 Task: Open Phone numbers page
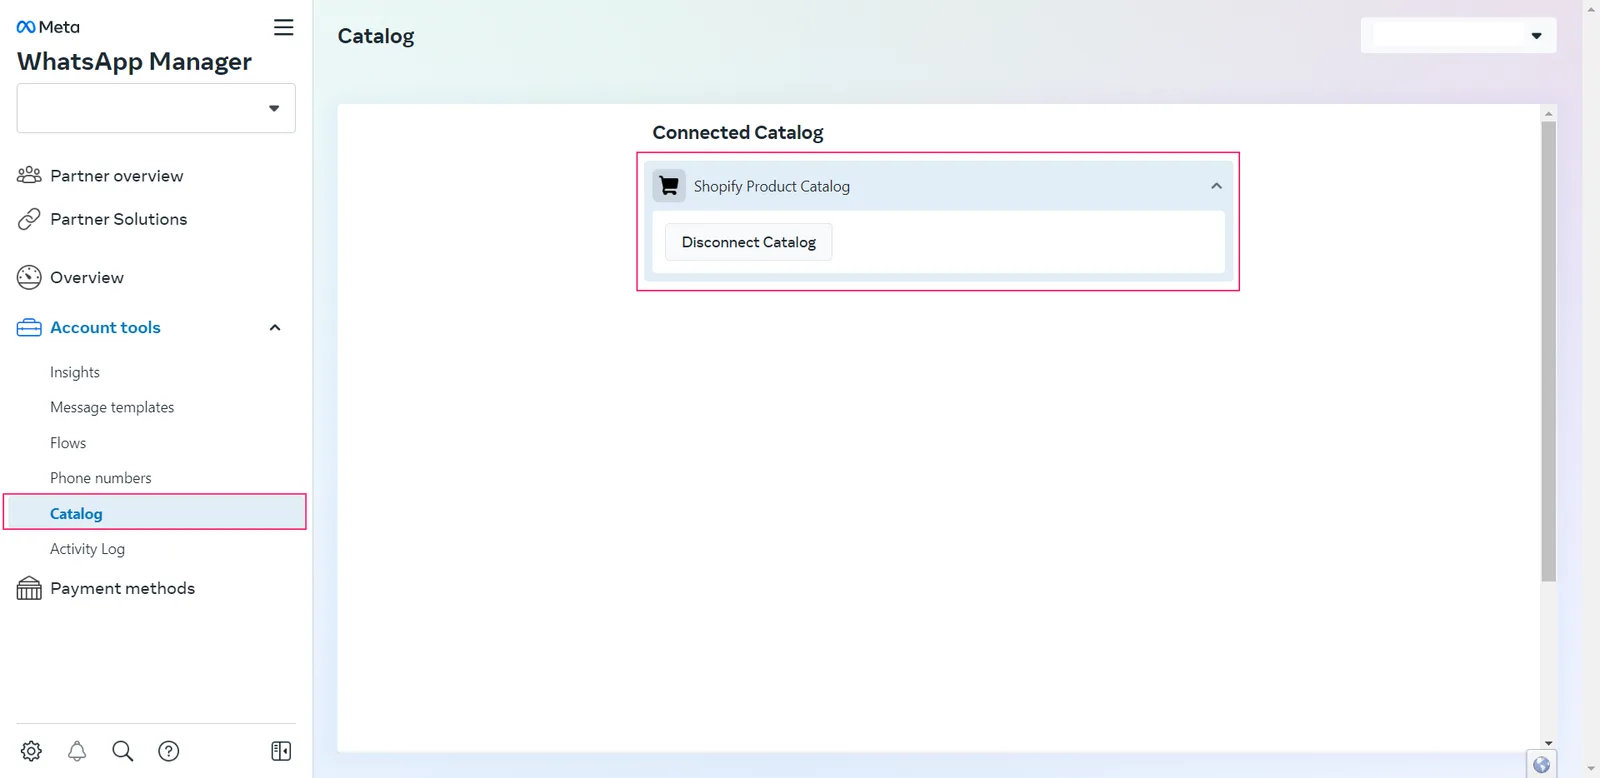pos(101,478)
